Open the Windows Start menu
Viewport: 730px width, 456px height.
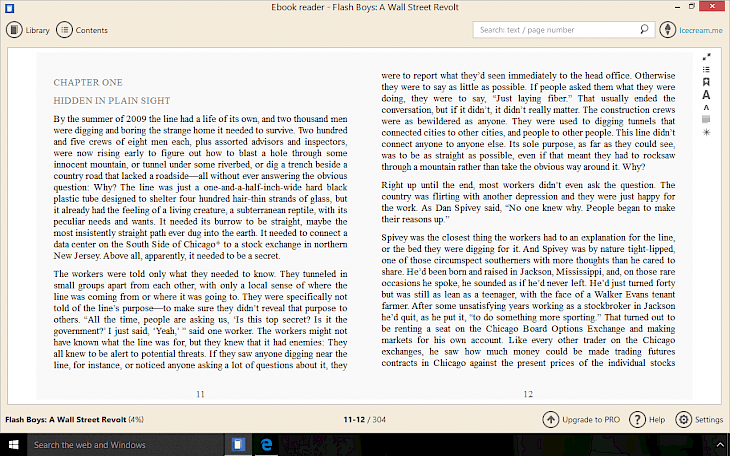click(x=14, y=445)
